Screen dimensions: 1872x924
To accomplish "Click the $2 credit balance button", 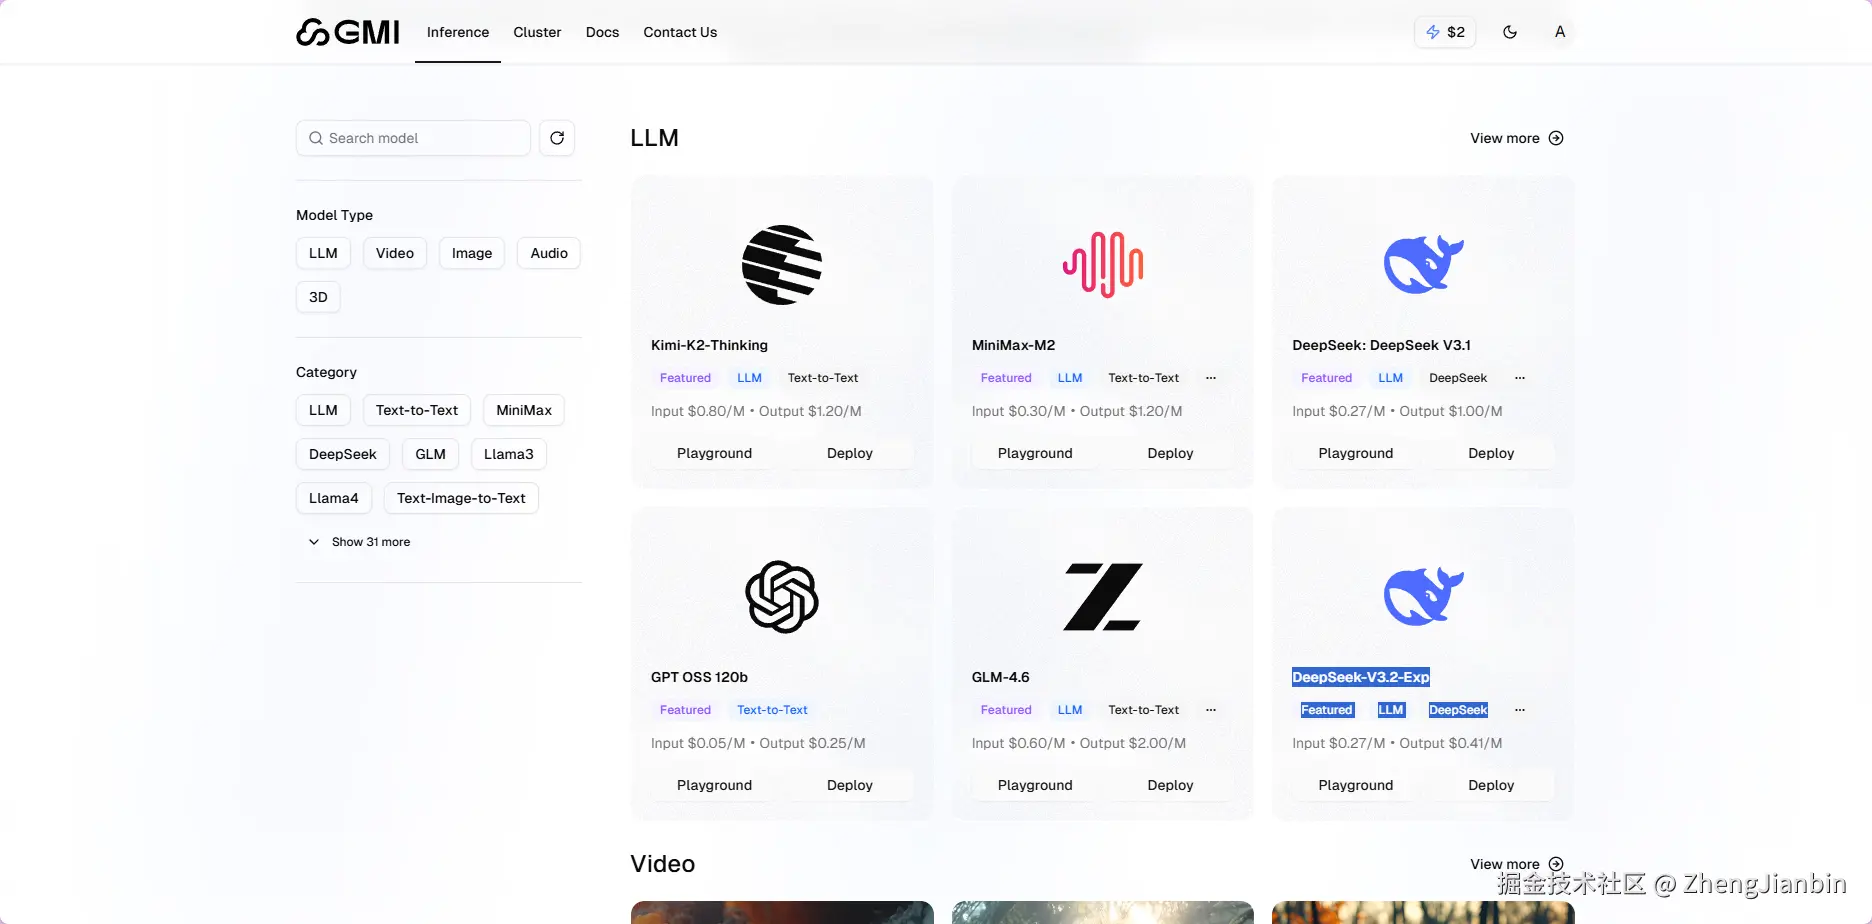I will tap(1445, 32).
